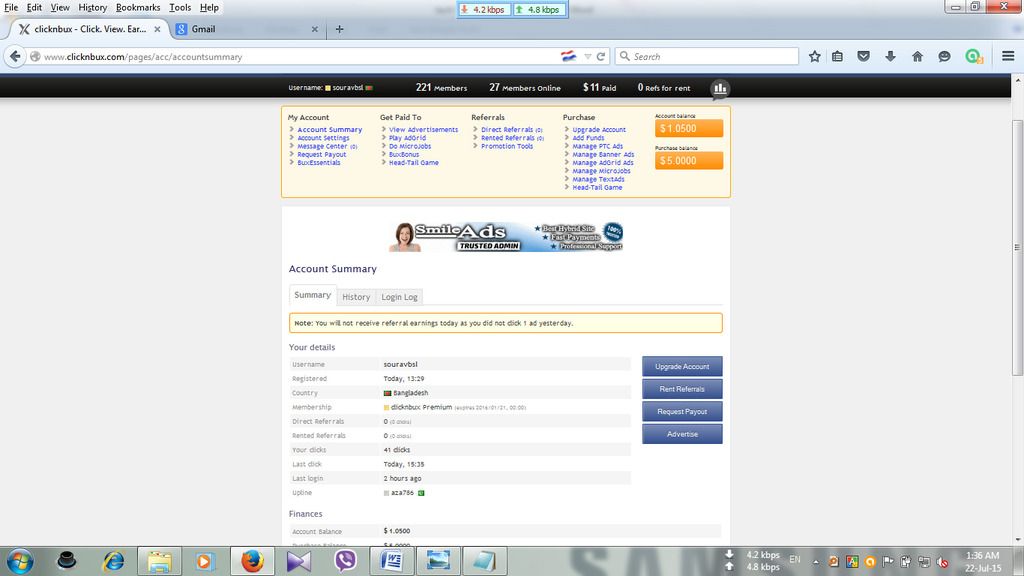Open a new browser tab
The height and width of the screenshot is (576, 1024).
339,29
